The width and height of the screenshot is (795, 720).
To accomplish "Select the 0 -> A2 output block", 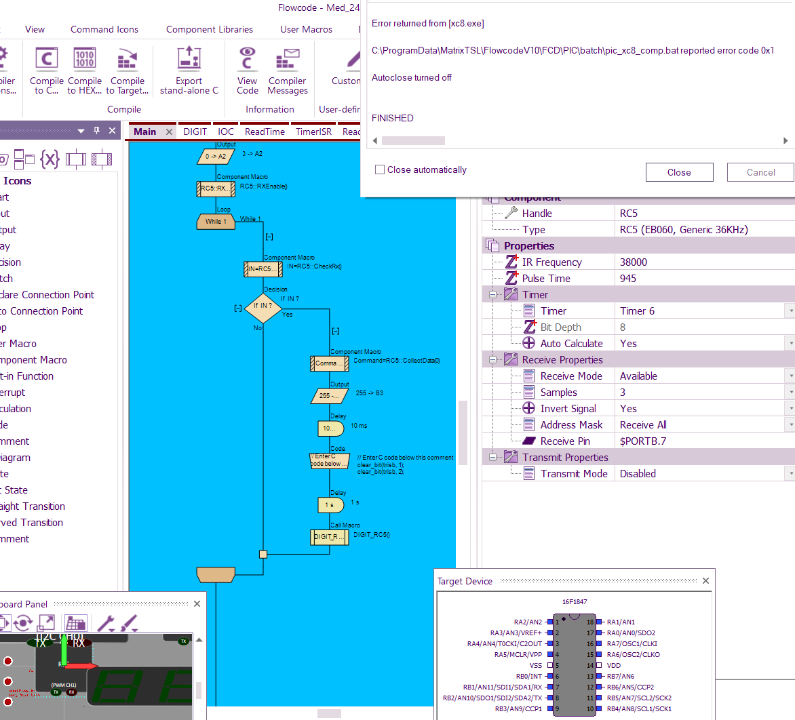I will [216, 156].
